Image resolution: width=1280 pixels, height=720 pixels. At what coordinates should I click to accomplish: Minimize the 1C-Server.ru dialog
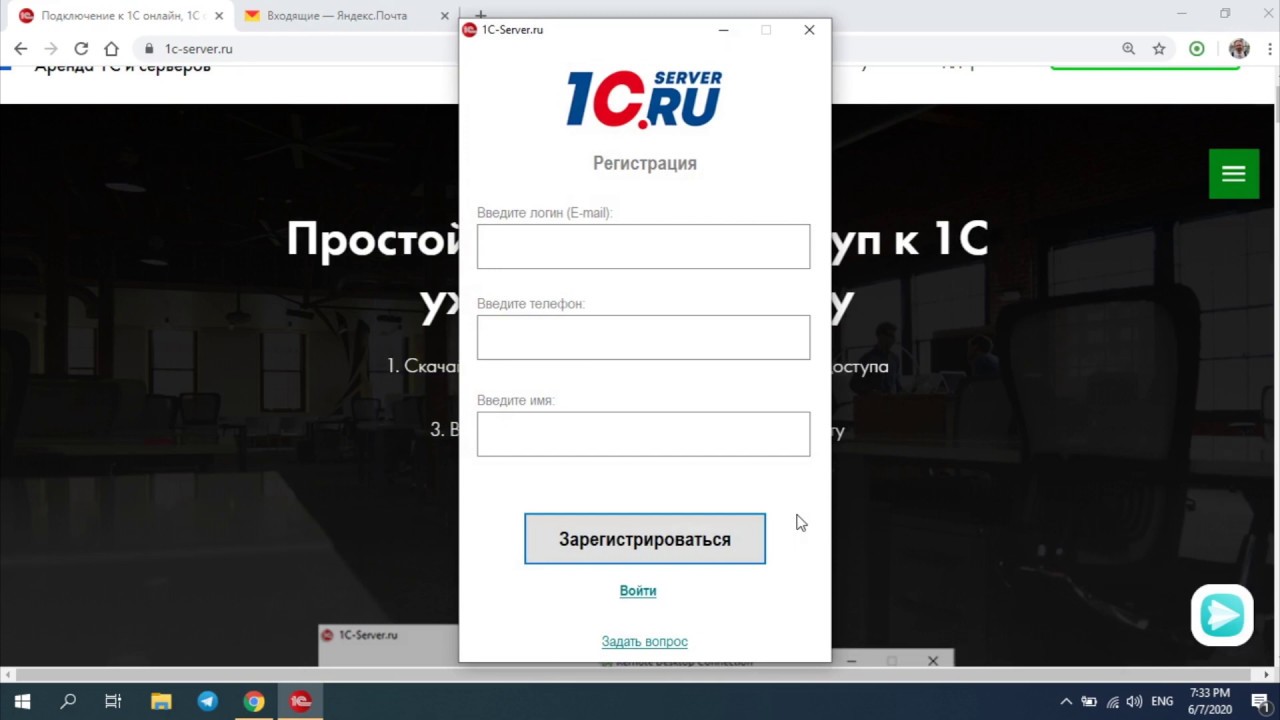click(x=724, y=30)
